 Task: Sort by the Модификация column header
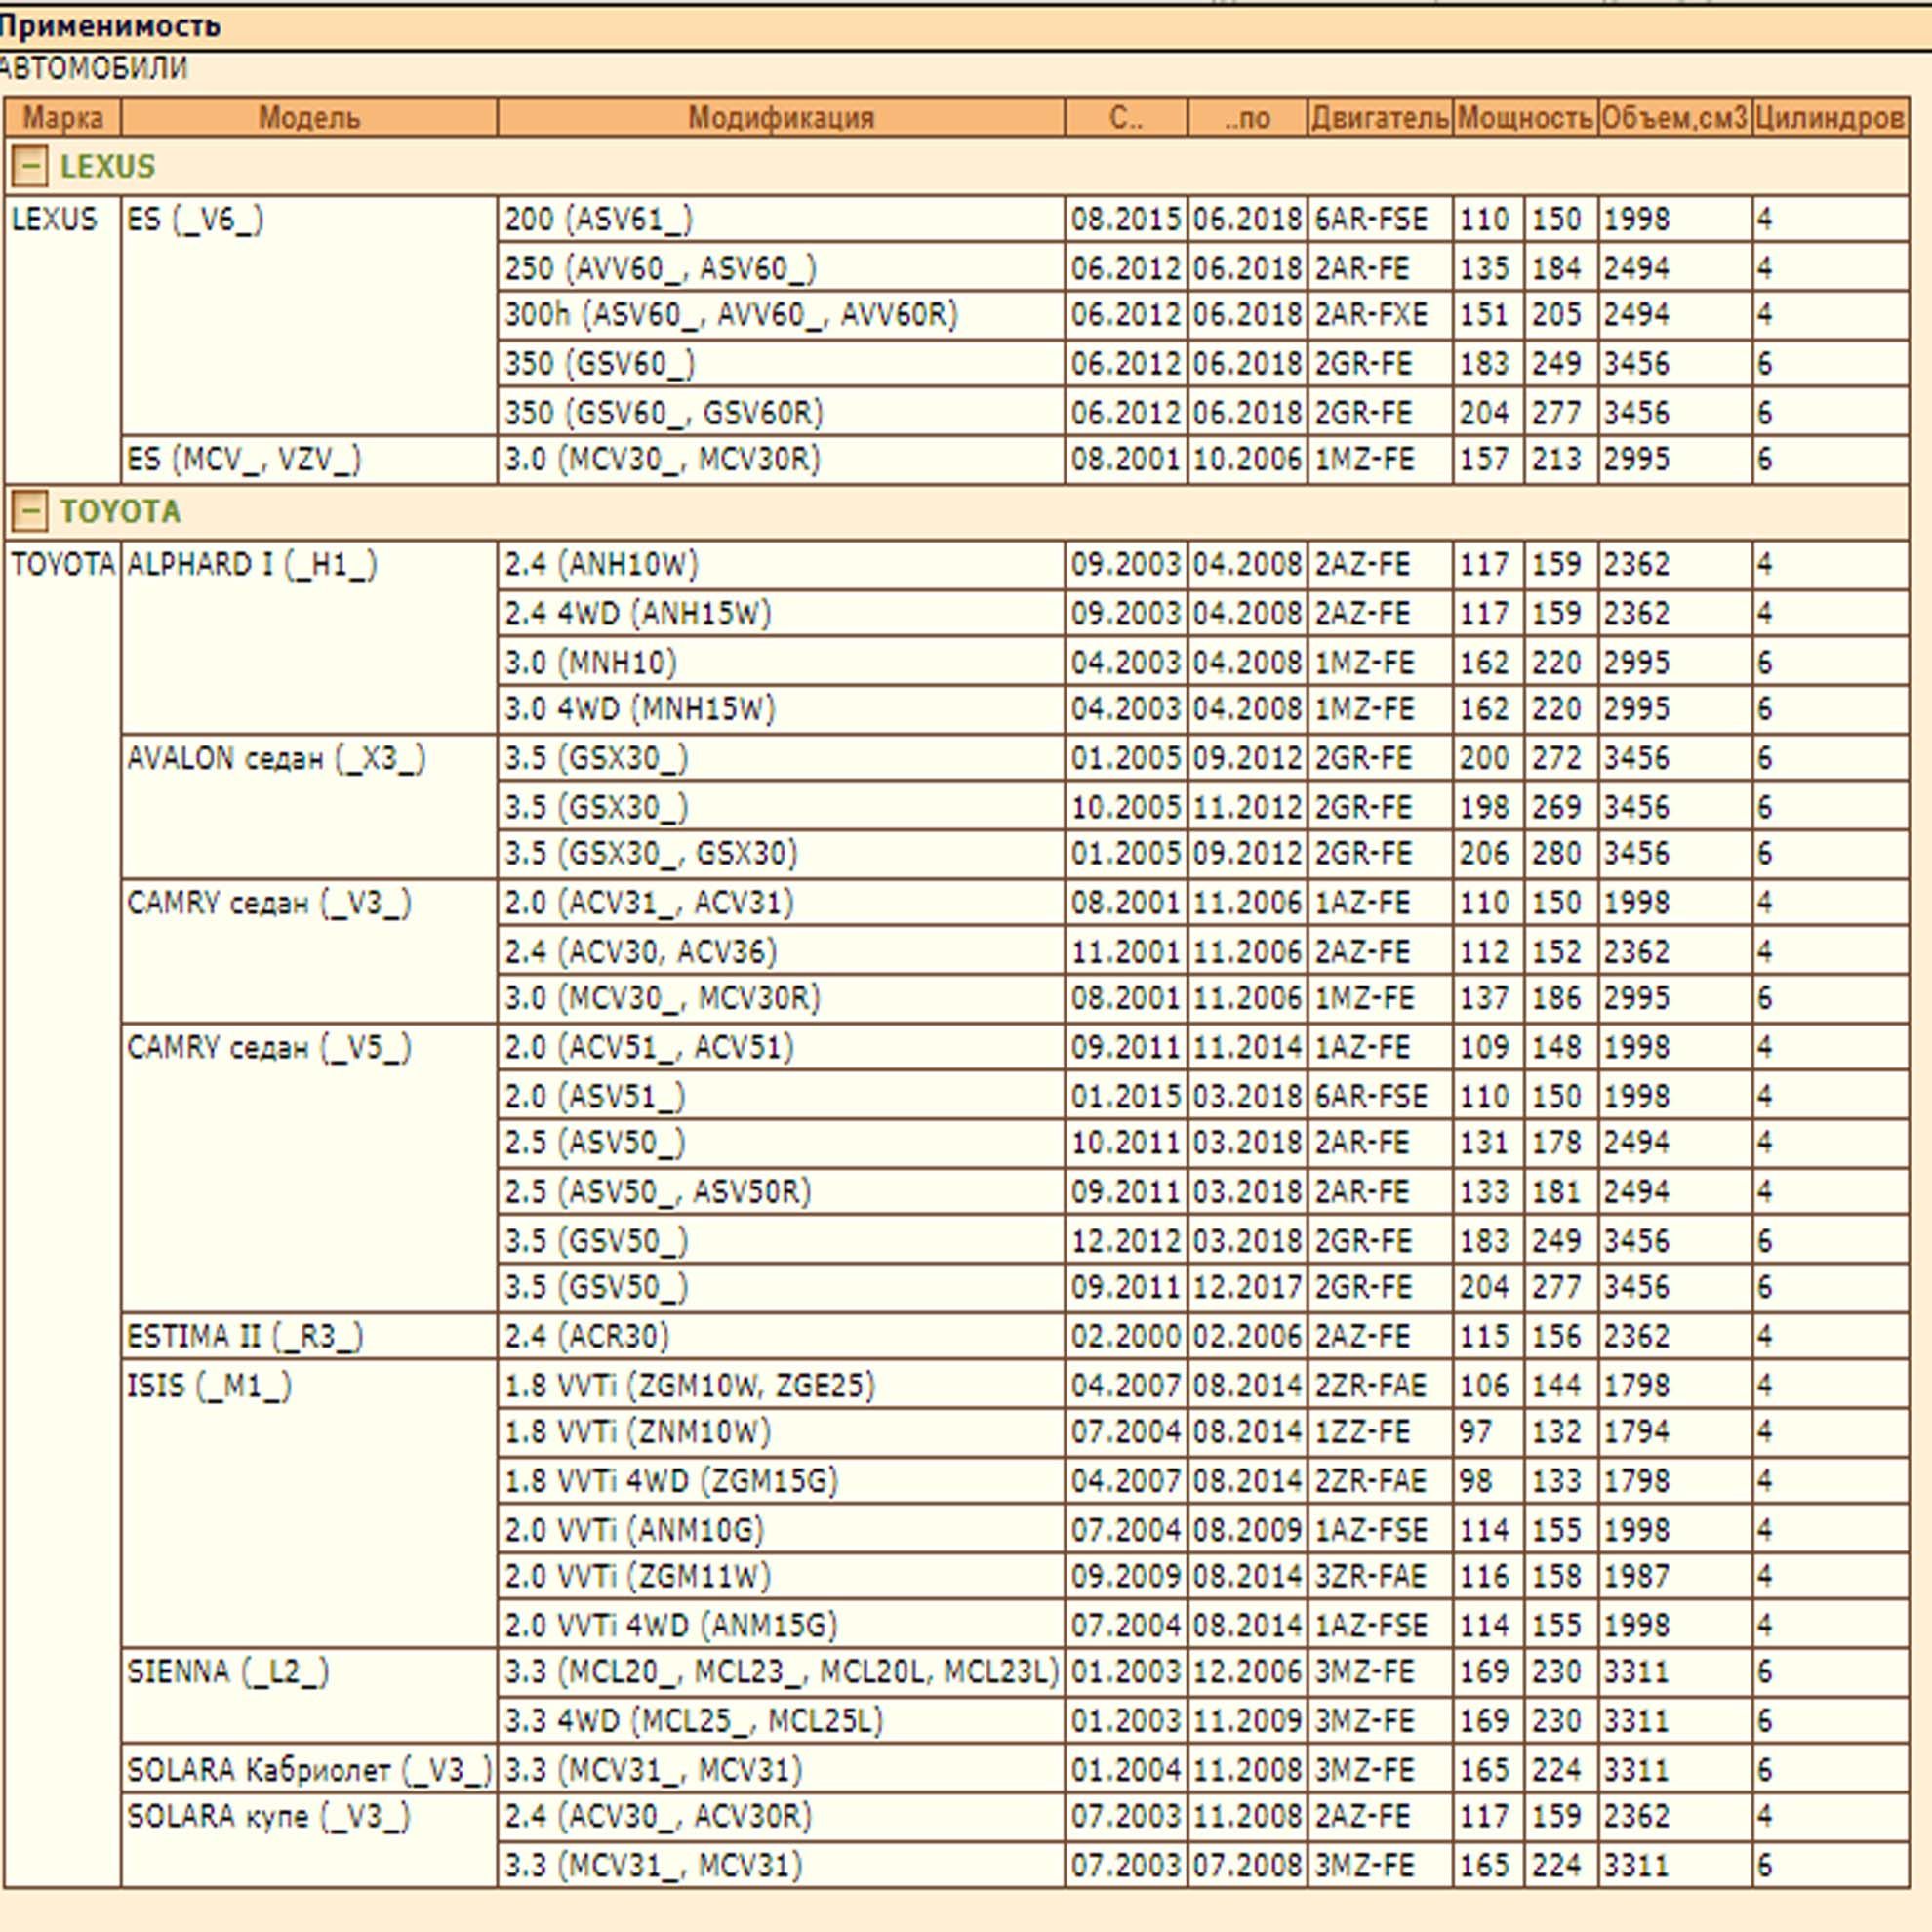pos(781,118)
